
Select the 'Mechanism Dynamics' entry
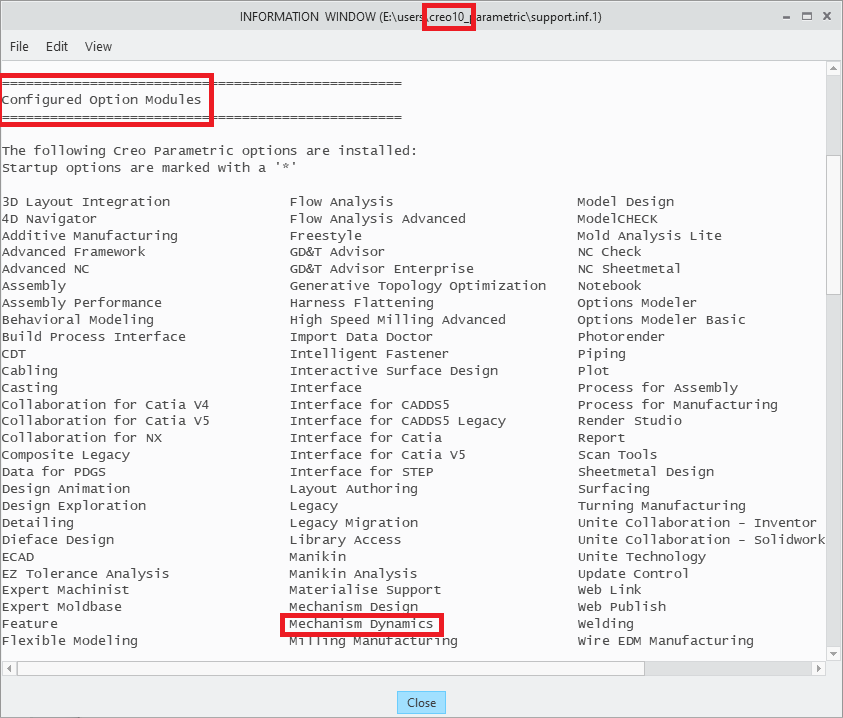click(x=361, y=624)
